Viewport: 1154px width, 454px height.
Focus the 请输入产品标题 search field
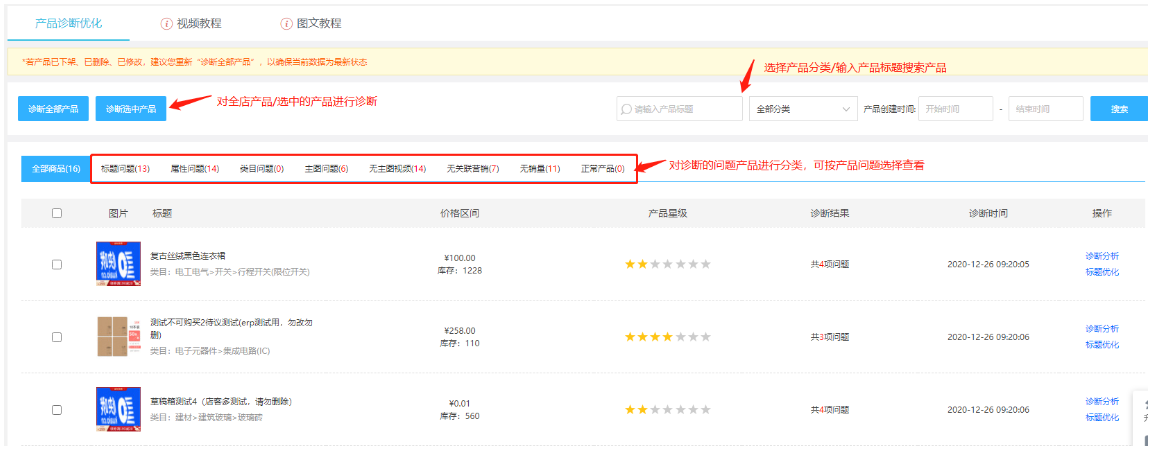tap(679, 109)
